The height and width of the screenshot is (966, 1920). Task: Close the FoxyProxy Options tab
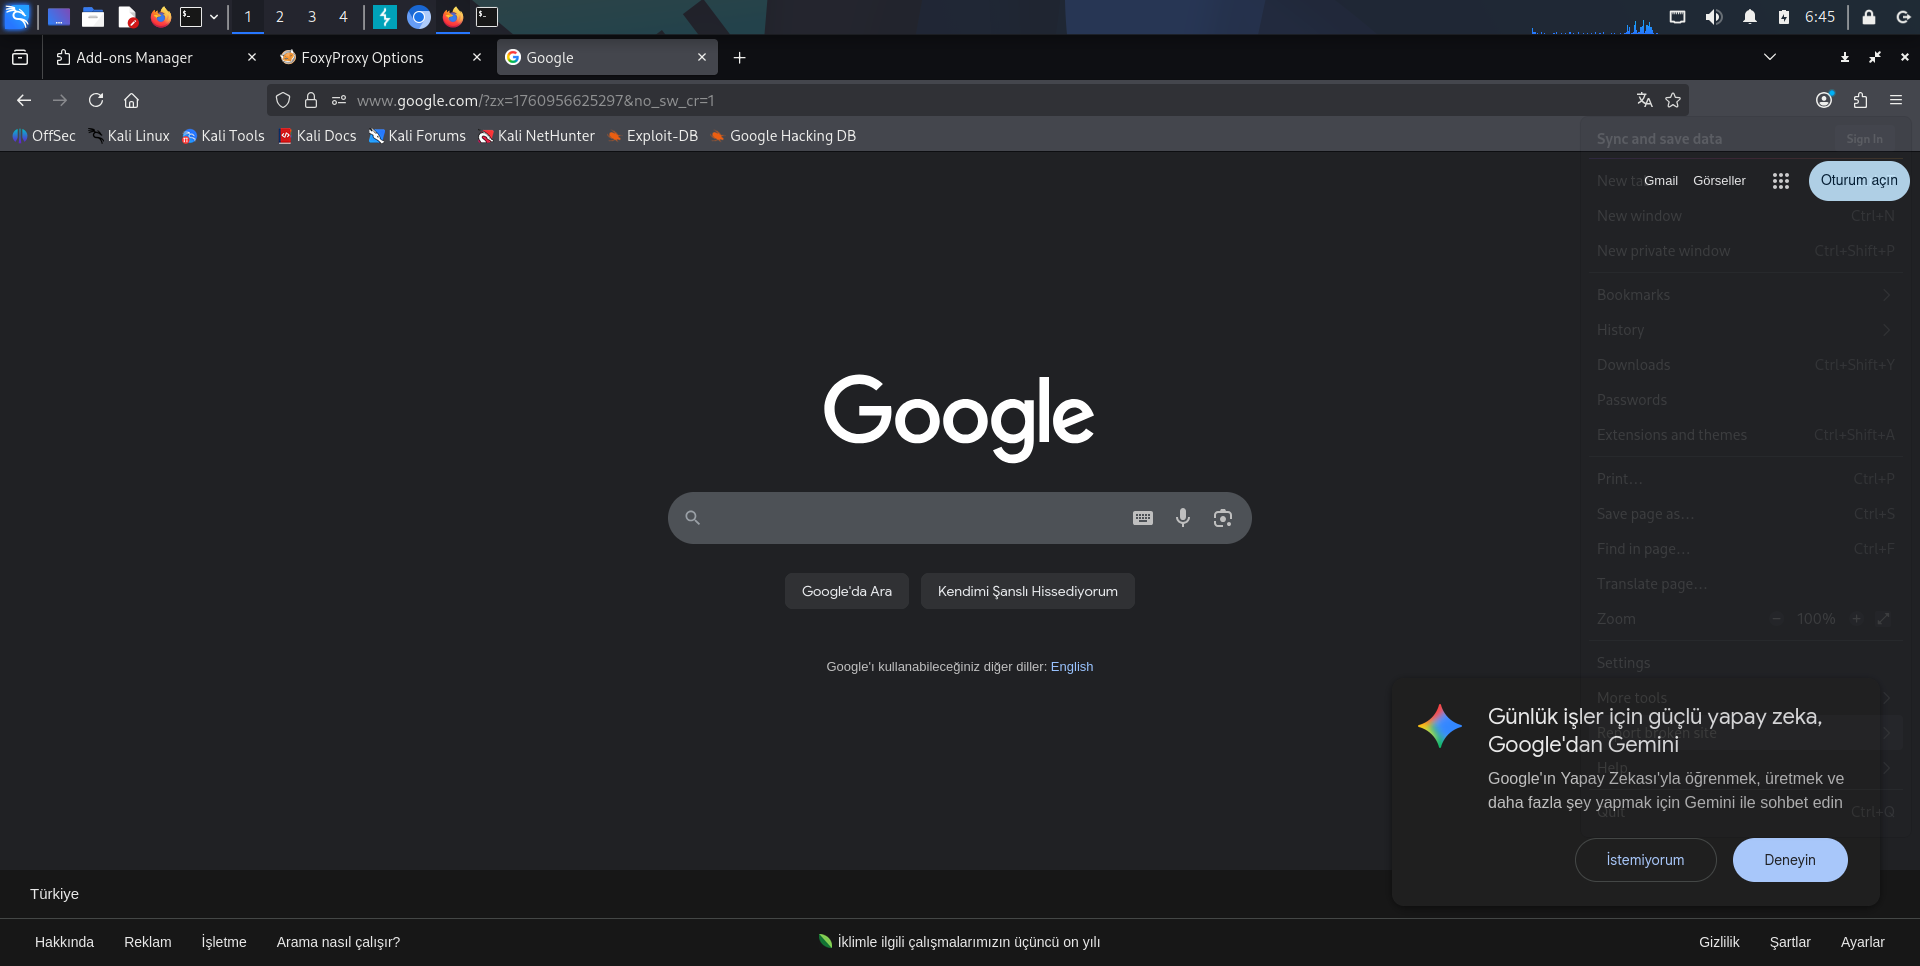pyautogui.click(x=477, y=58)
